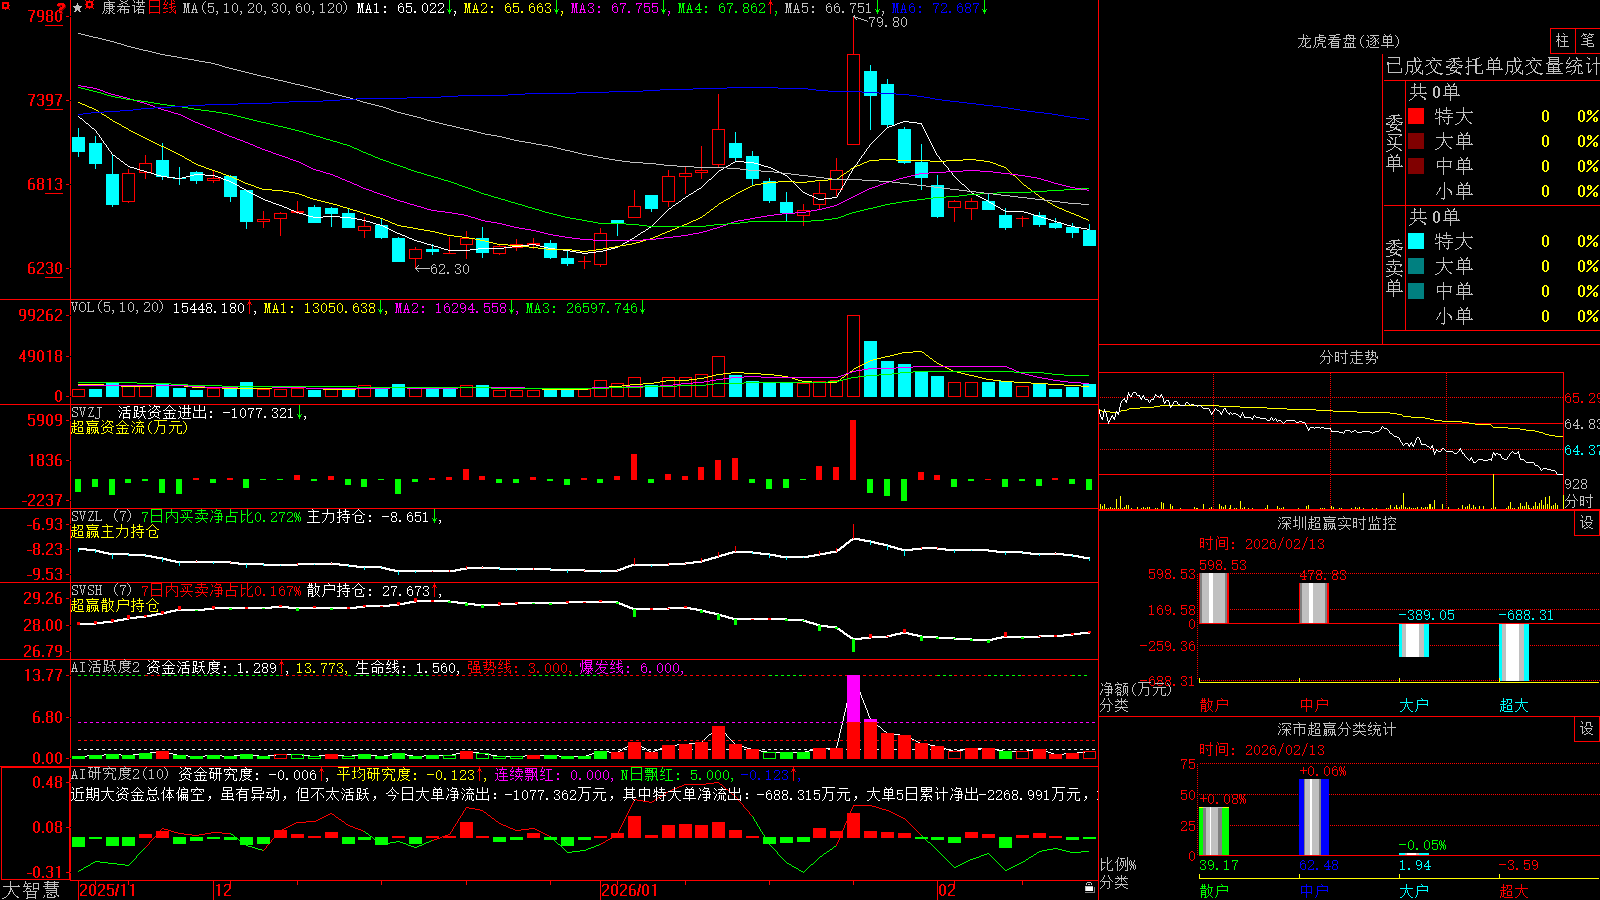Click the 478.83 中户 bar in 实时监控
Screen dimensions: 1600x900
click(x=1313, y=603)
